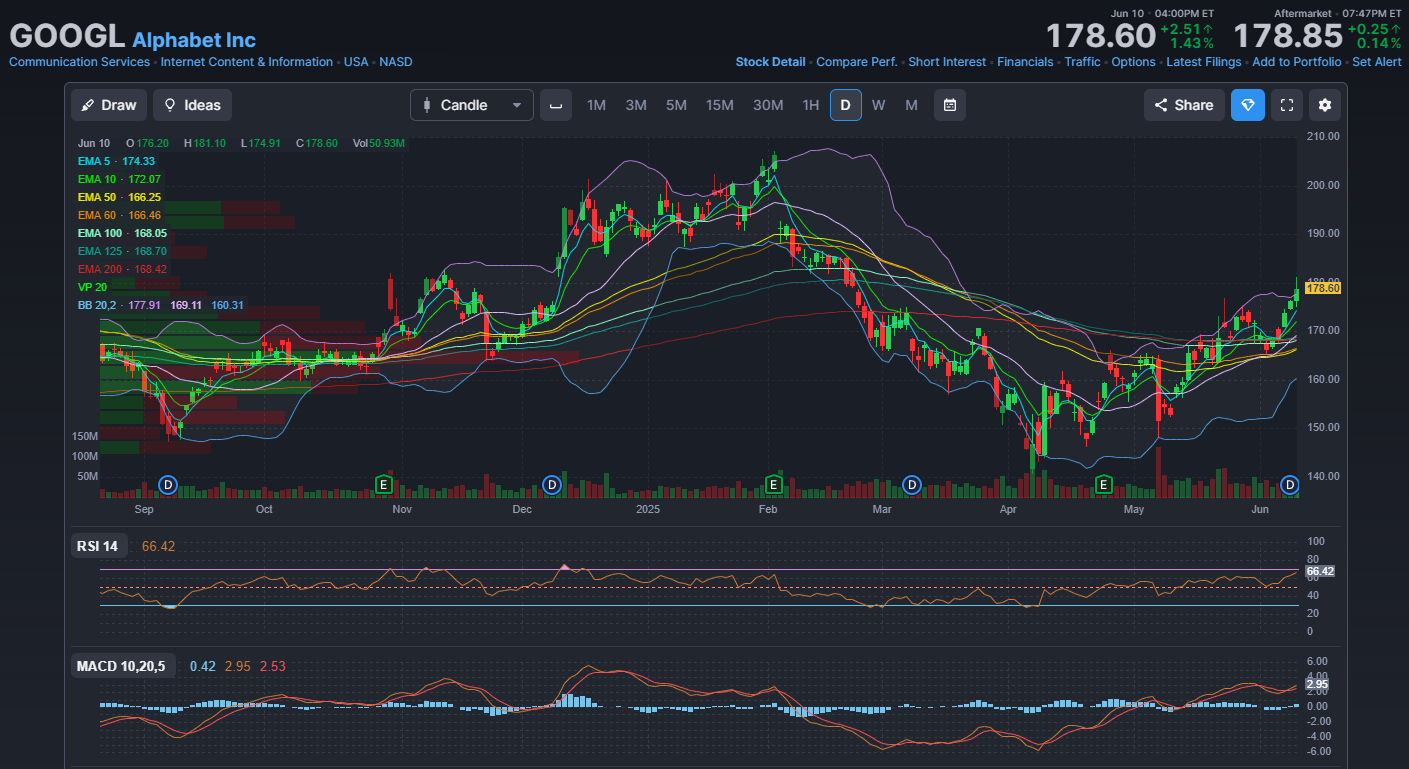Switch to the 3M timeframe
Viewport: 1409px width, 769px height.
pos(636,105)
